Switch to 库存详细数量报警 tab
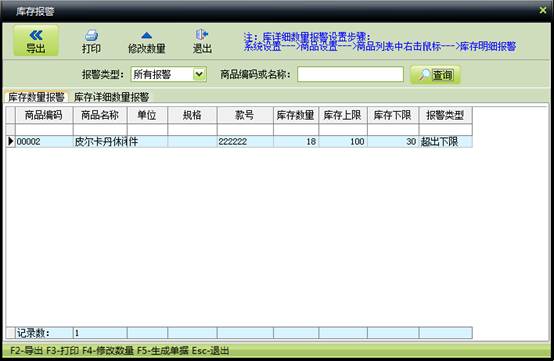The image size is (554, 361). tap(111, 97)
